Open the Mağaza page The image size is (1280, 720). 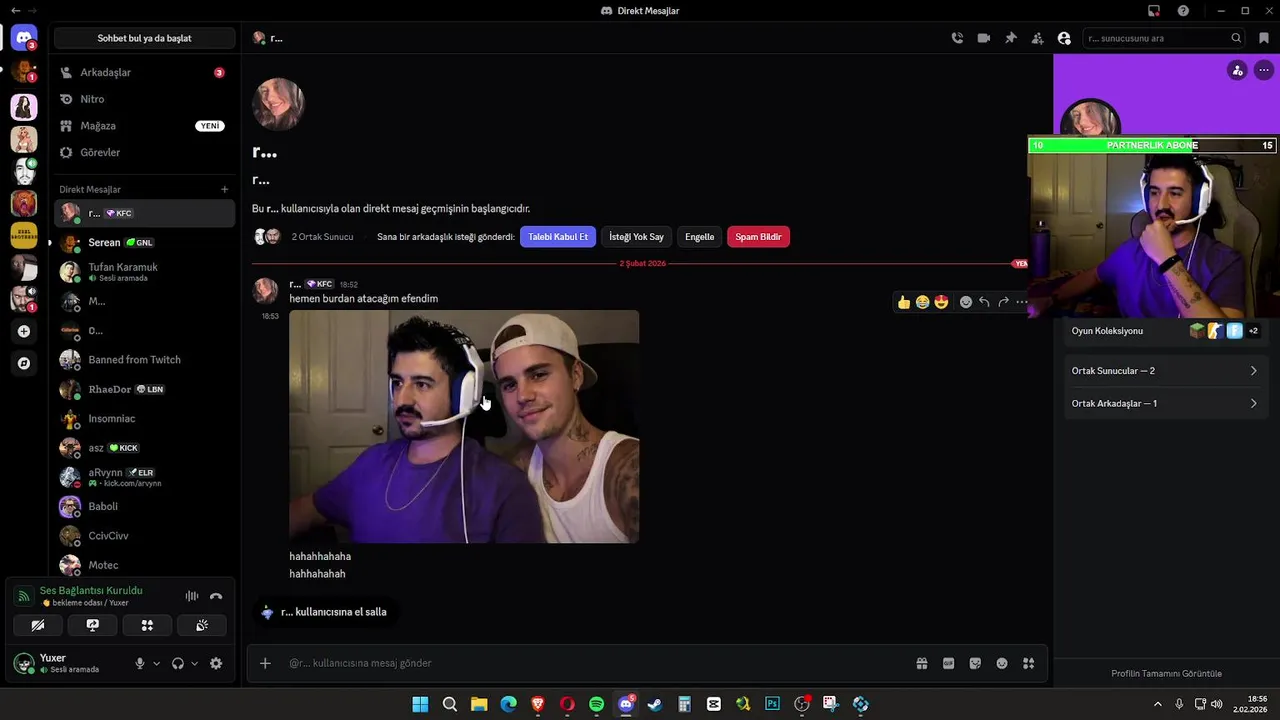pyautogui.click(x=145, y=126)
